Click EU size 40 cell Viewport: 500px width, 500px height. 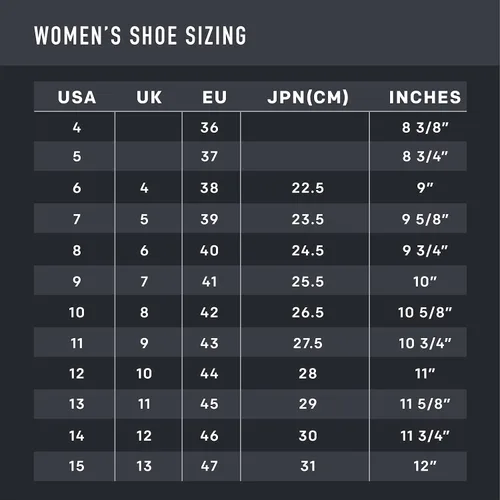point(209,251)
